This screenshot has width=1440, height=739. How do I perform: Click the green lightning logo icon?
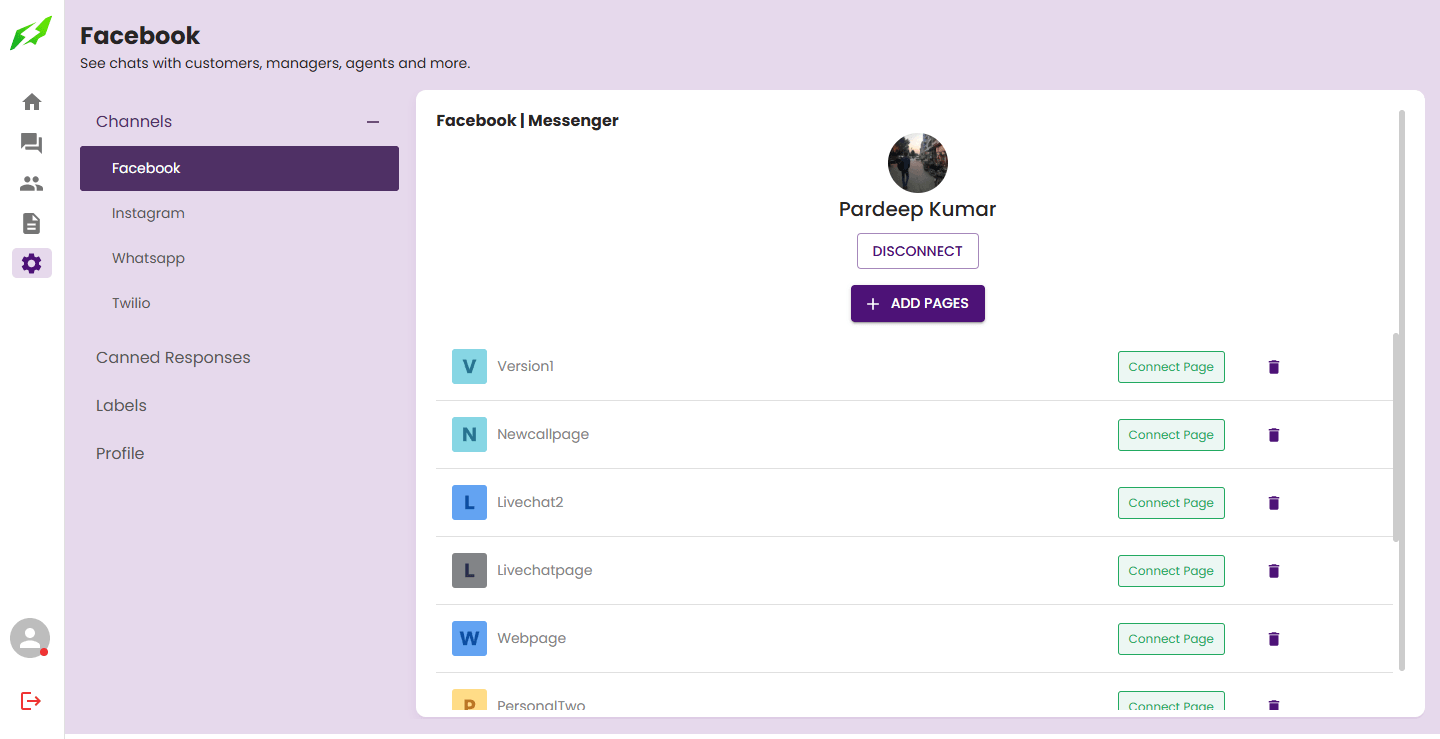coord(31,33)
